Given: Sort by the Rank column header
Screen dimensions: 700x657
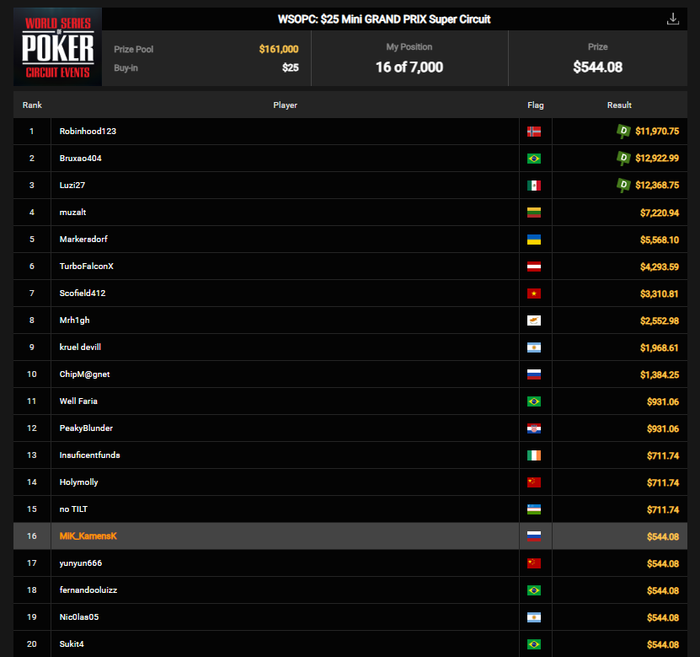Looking at the screenshot, I should pyautogui.click(x=32, y=105).
